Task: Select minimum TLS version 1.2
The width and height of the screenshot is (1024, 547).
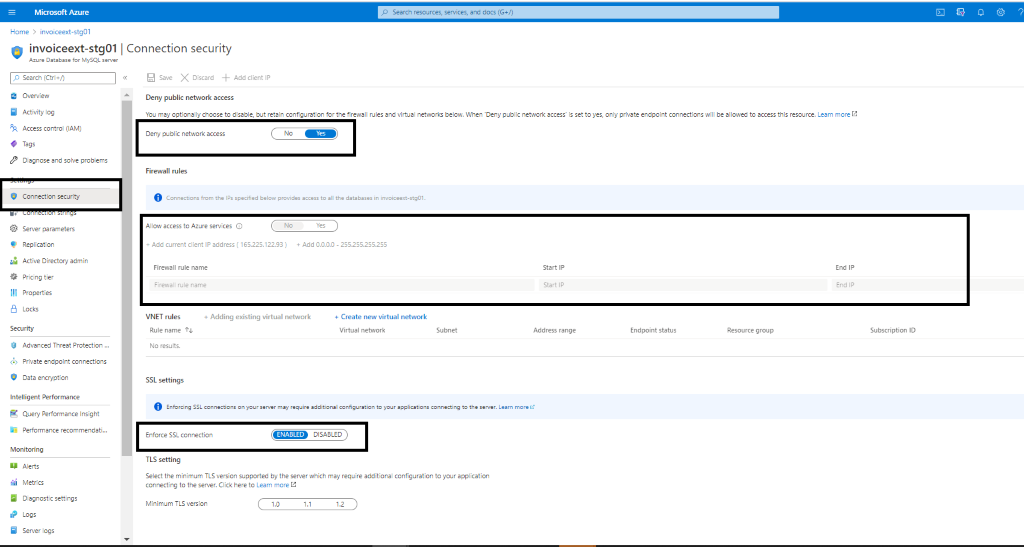Action: [340, 505]
